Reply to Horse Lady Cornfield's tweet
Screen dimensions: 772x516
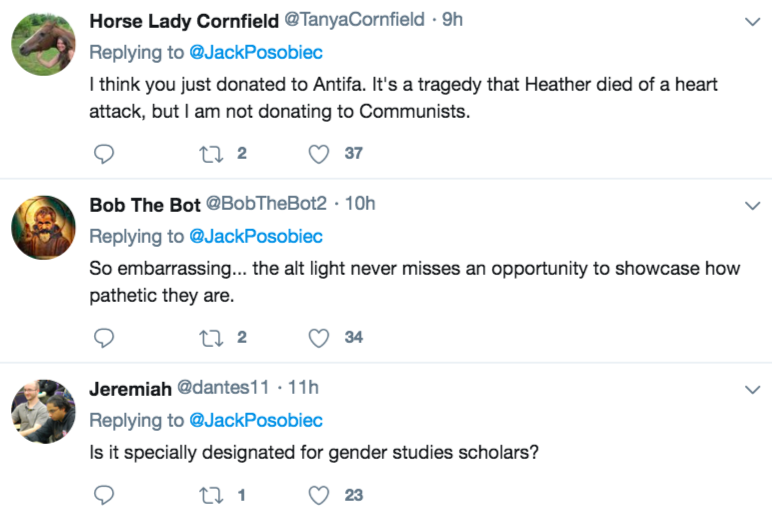coord(104,154)
